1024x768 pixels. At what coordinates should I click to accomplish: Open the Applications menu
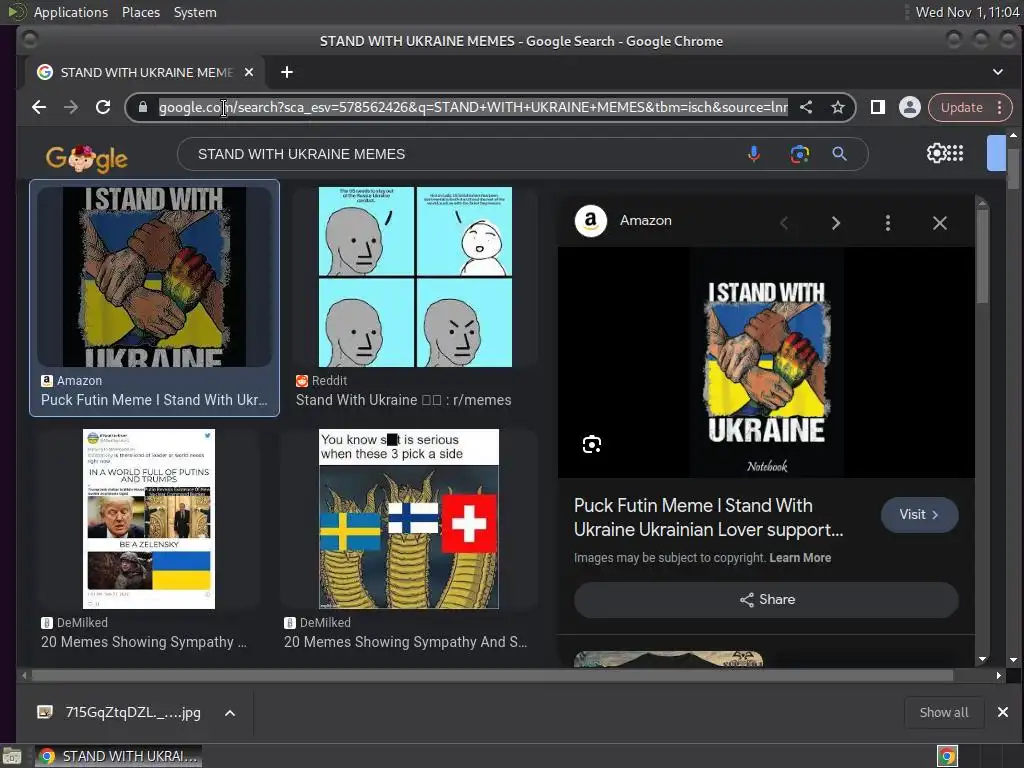click(71, 12)
